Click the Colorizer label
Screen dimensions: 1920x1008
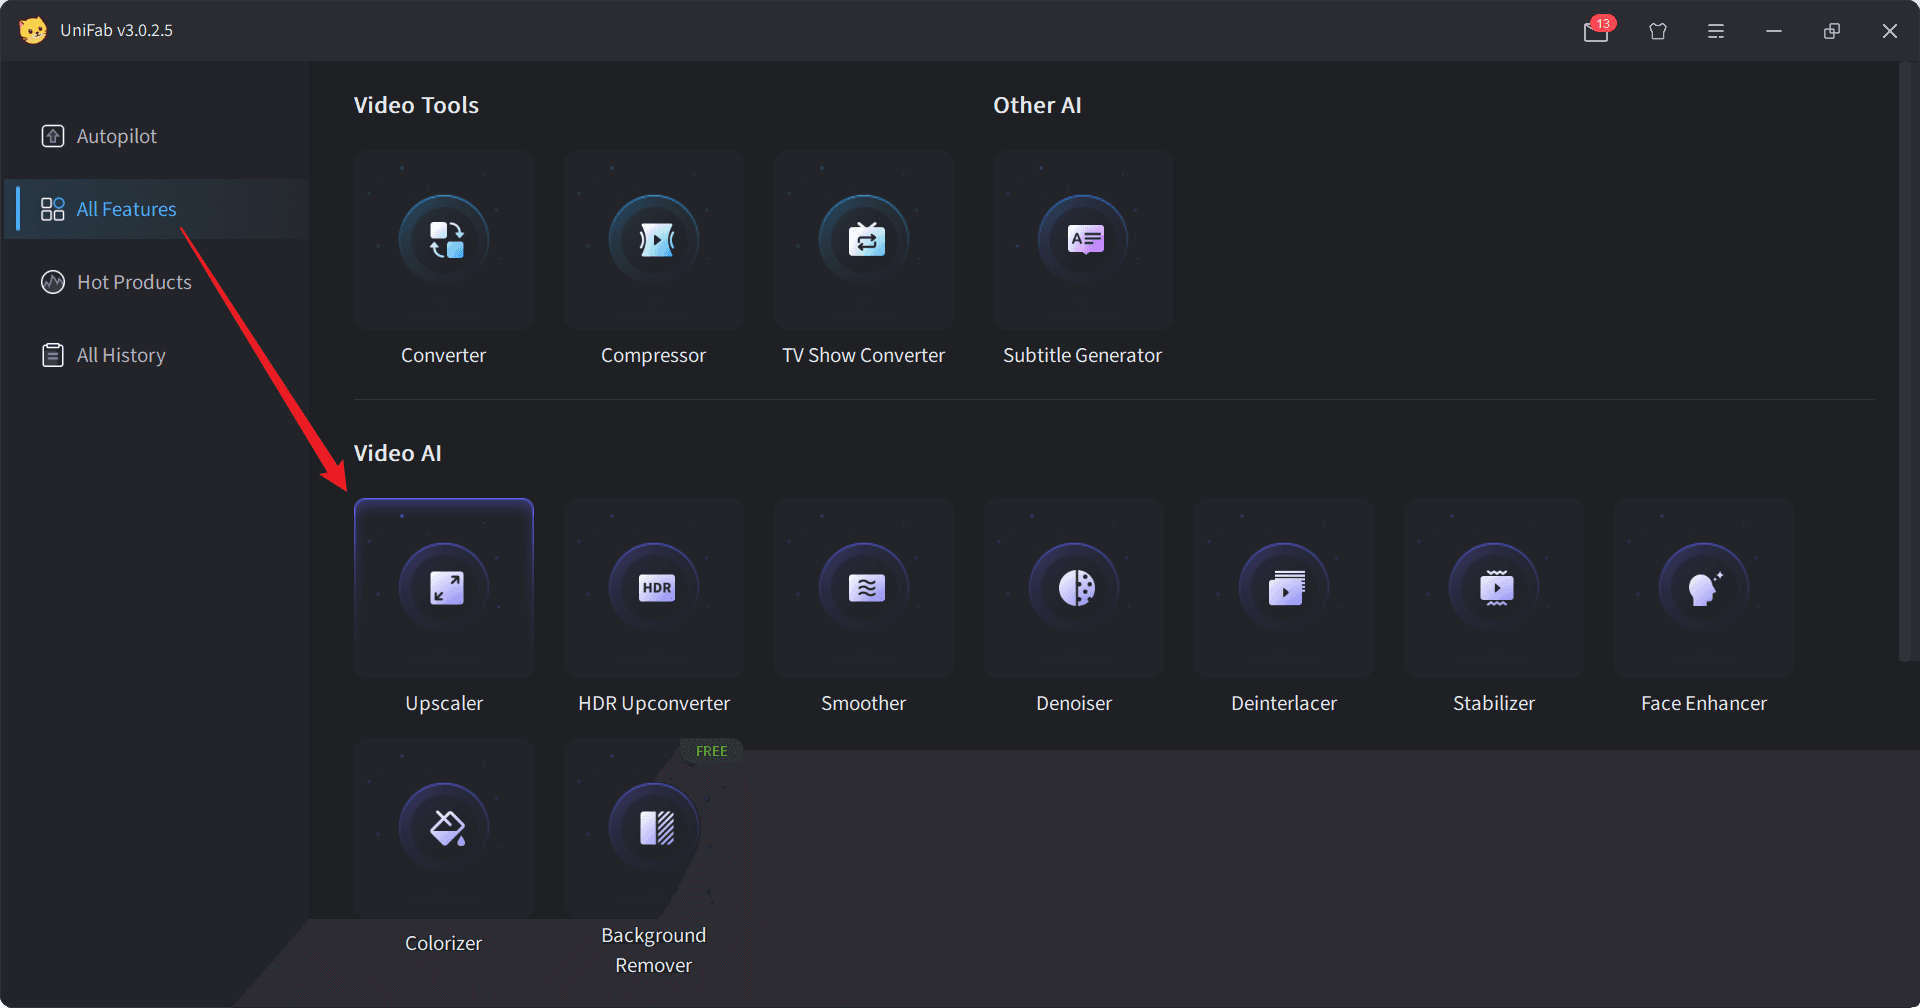444,943
